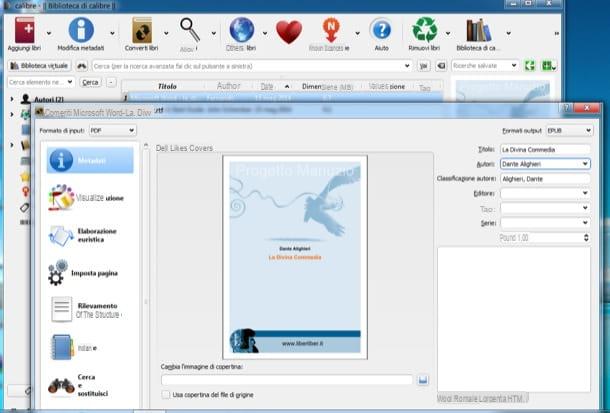The width and height of the screenshot is (610, 413).
Task: Click the help question mark of conversion dialog
Action: (566, 108)
